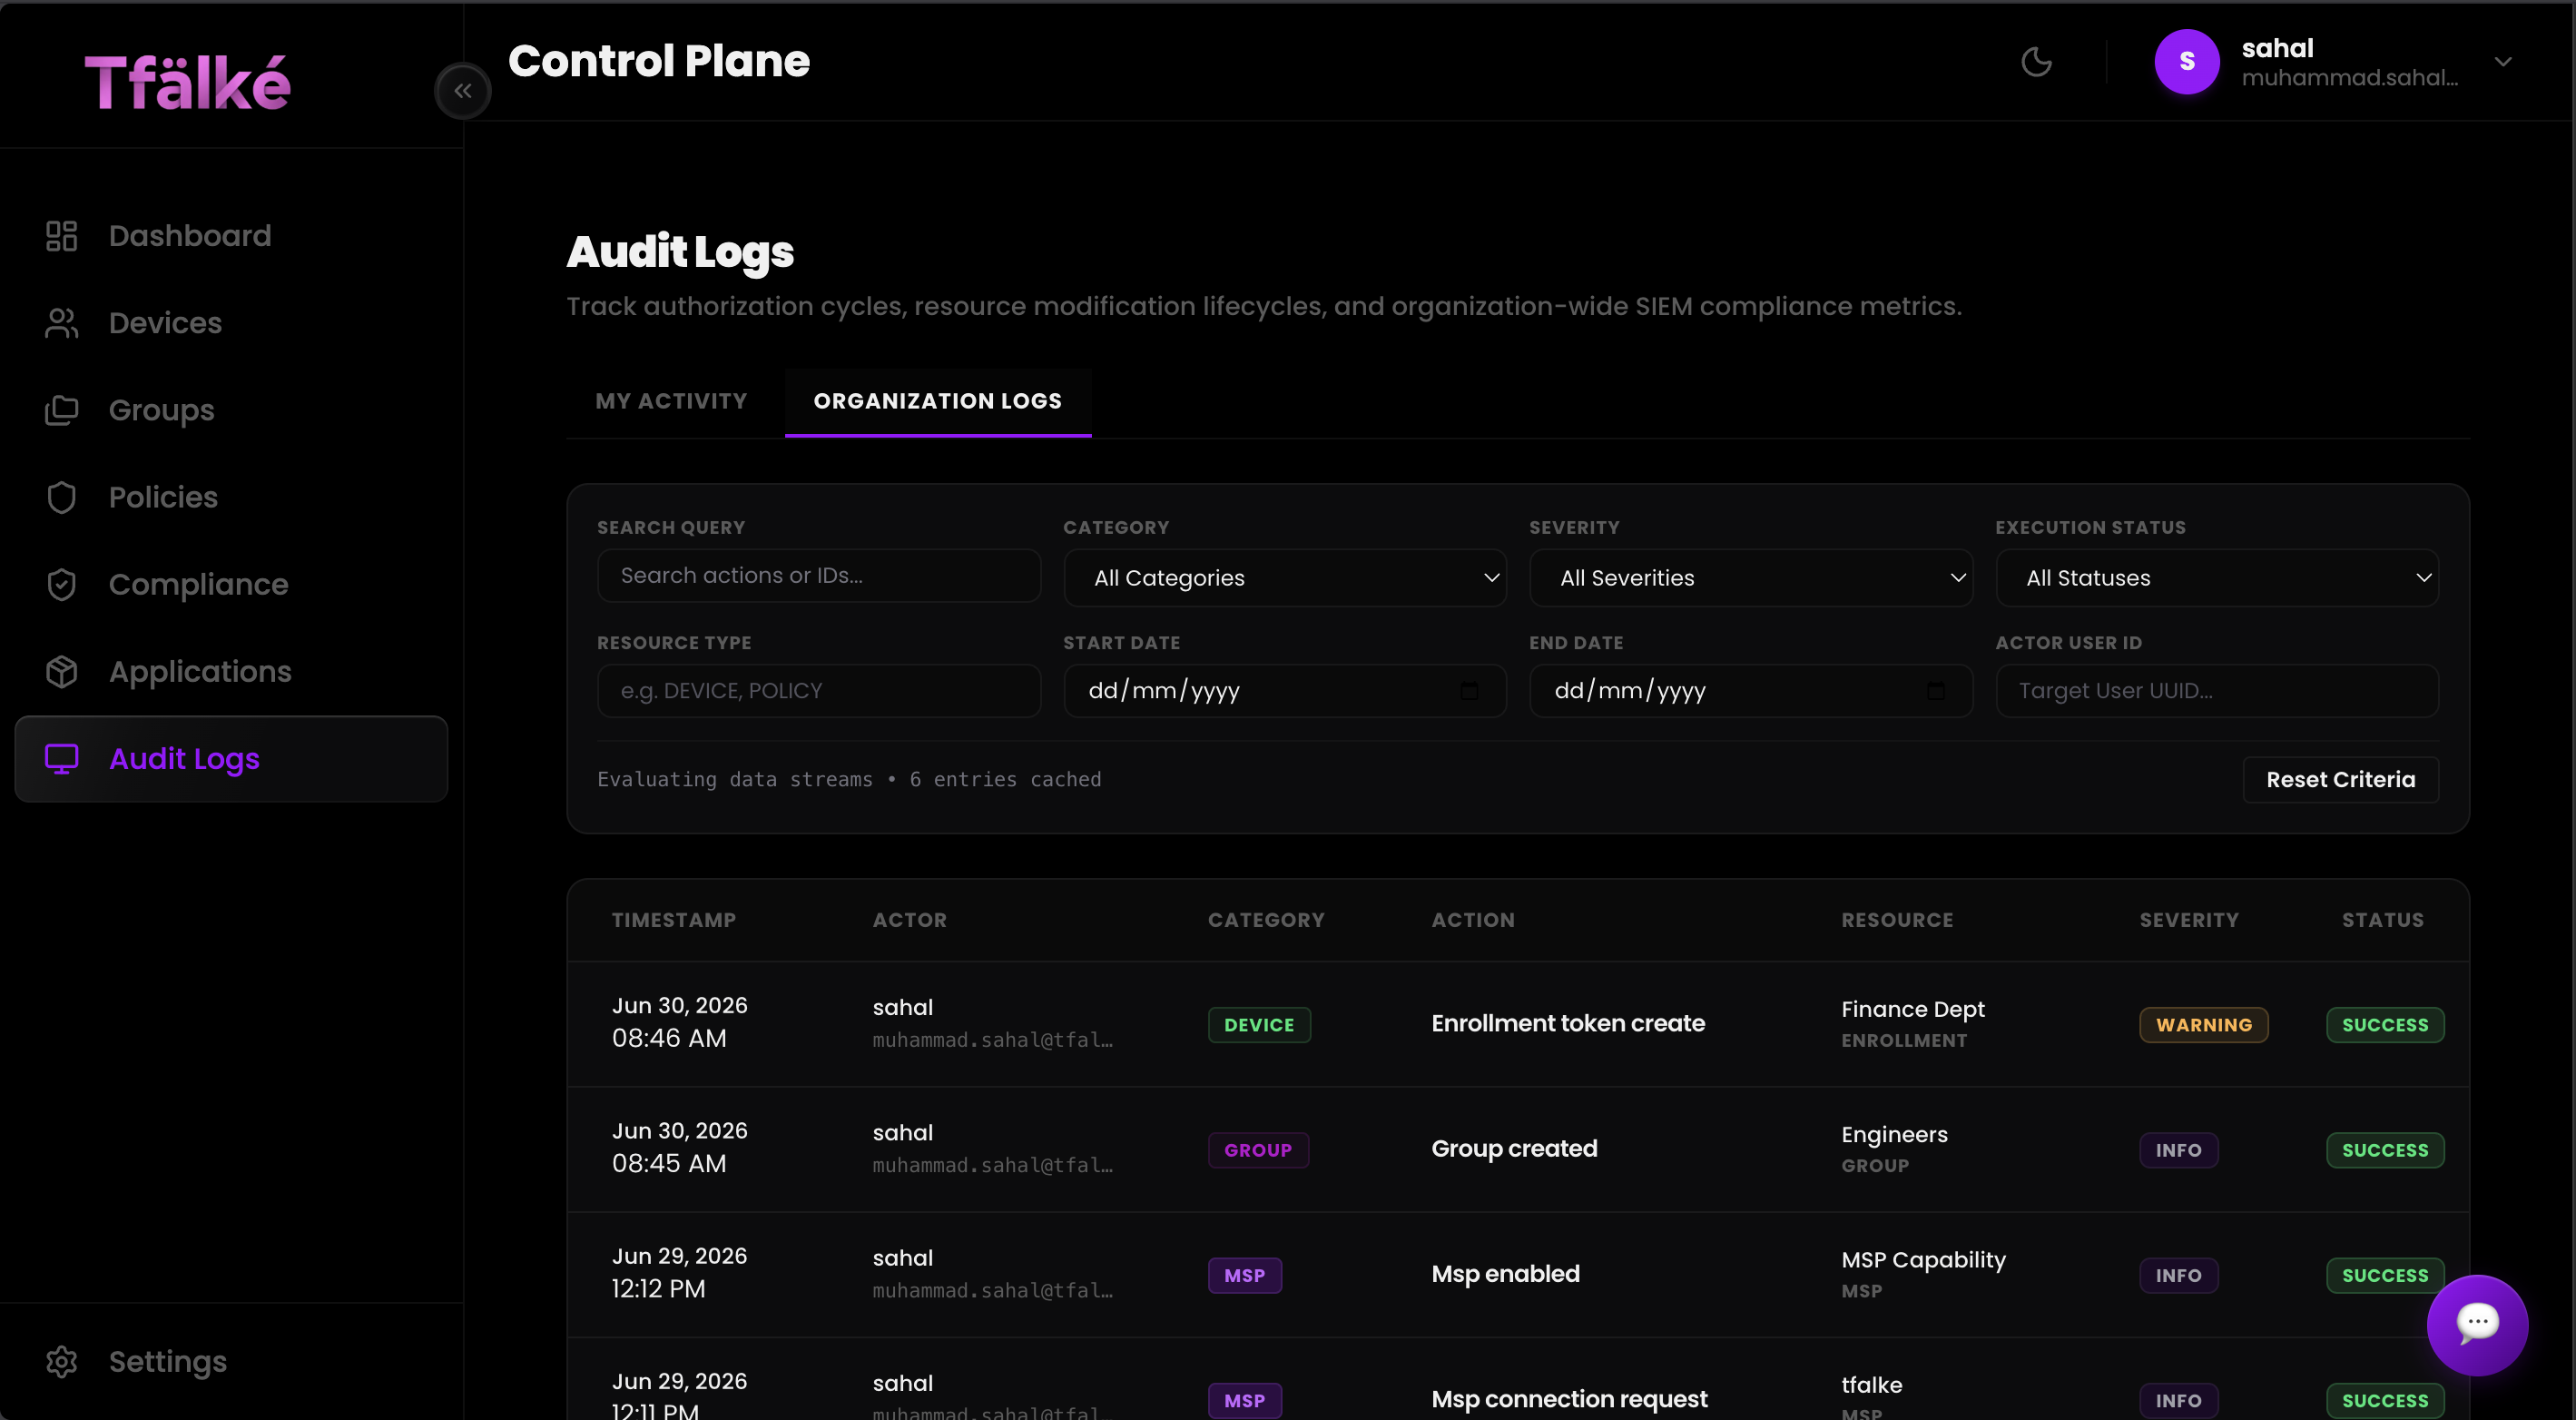
Task: Click the Start Date field
Action: tap(1284, 691)
